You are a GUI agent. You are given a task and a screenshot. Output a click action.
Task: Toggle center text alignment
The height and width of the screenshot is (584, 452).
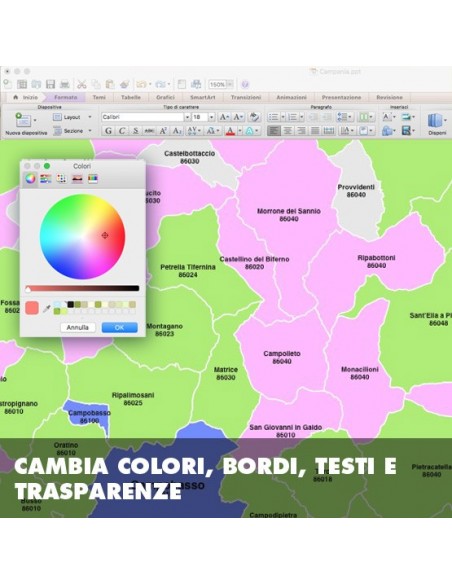tap(287, 131)
